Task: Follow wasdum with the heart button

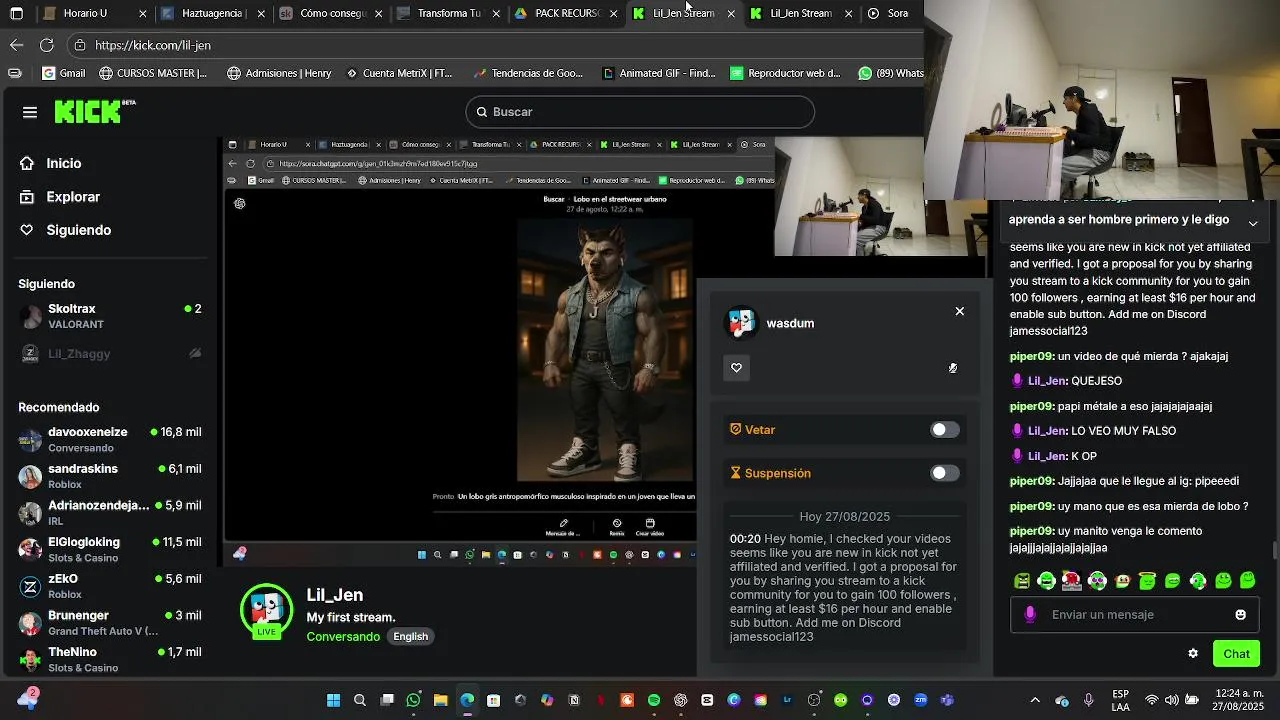Action: pos(736,368)
